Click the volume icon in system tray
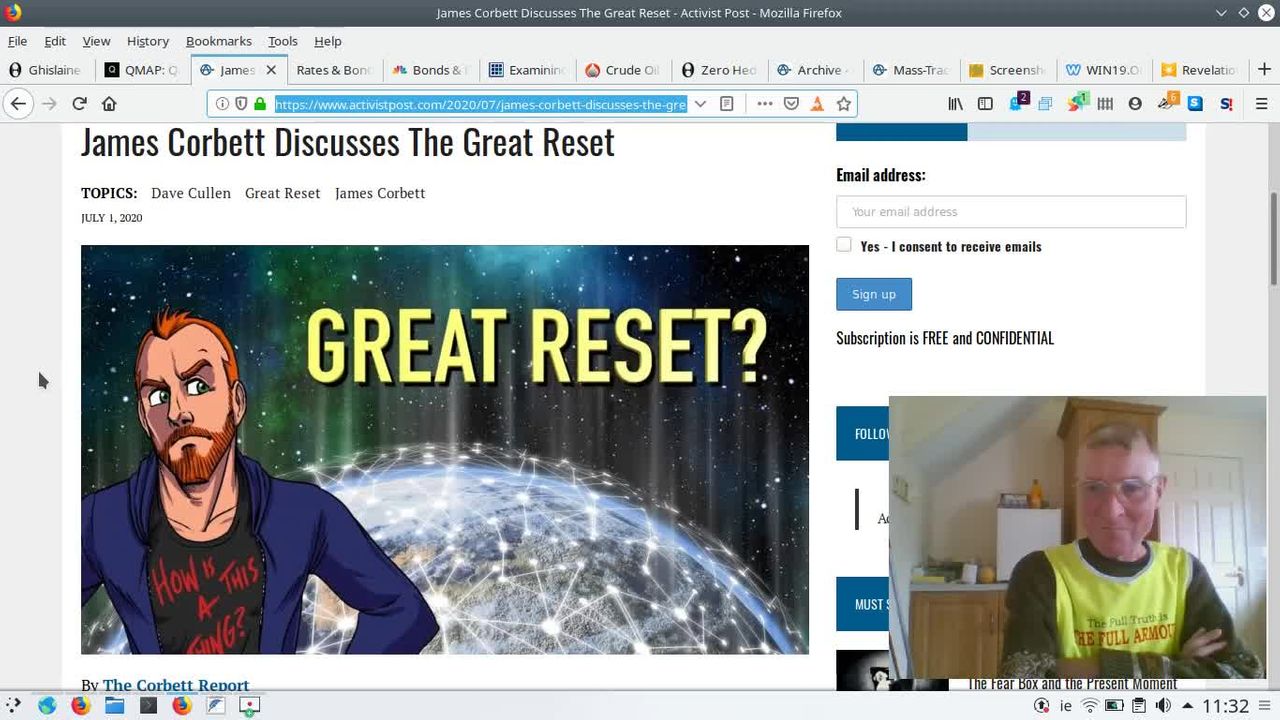 point(1163,706)
